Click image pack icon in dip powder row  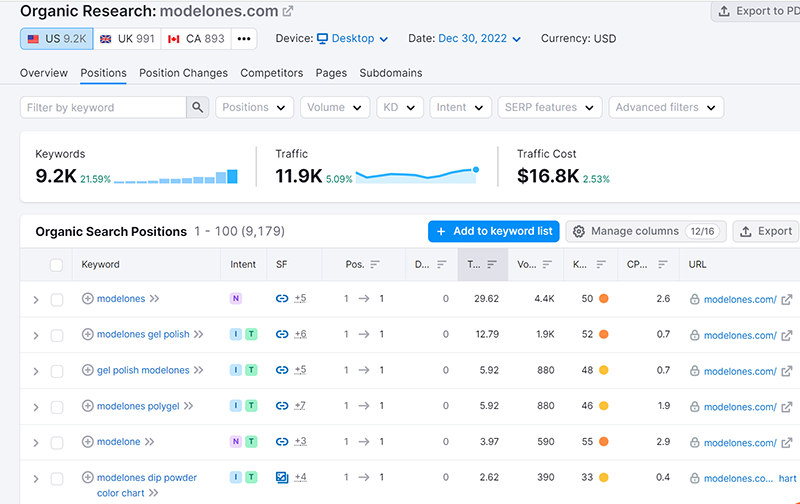tap(282, 477)
